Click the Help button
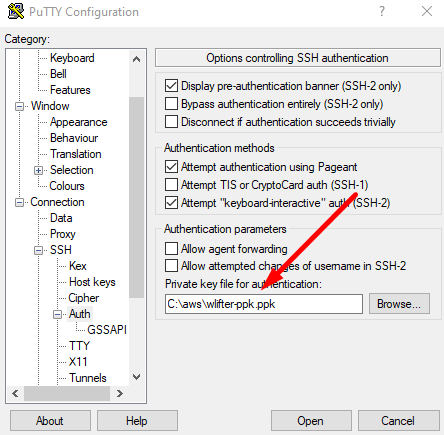The image size is (444, 435). point(137,421)
